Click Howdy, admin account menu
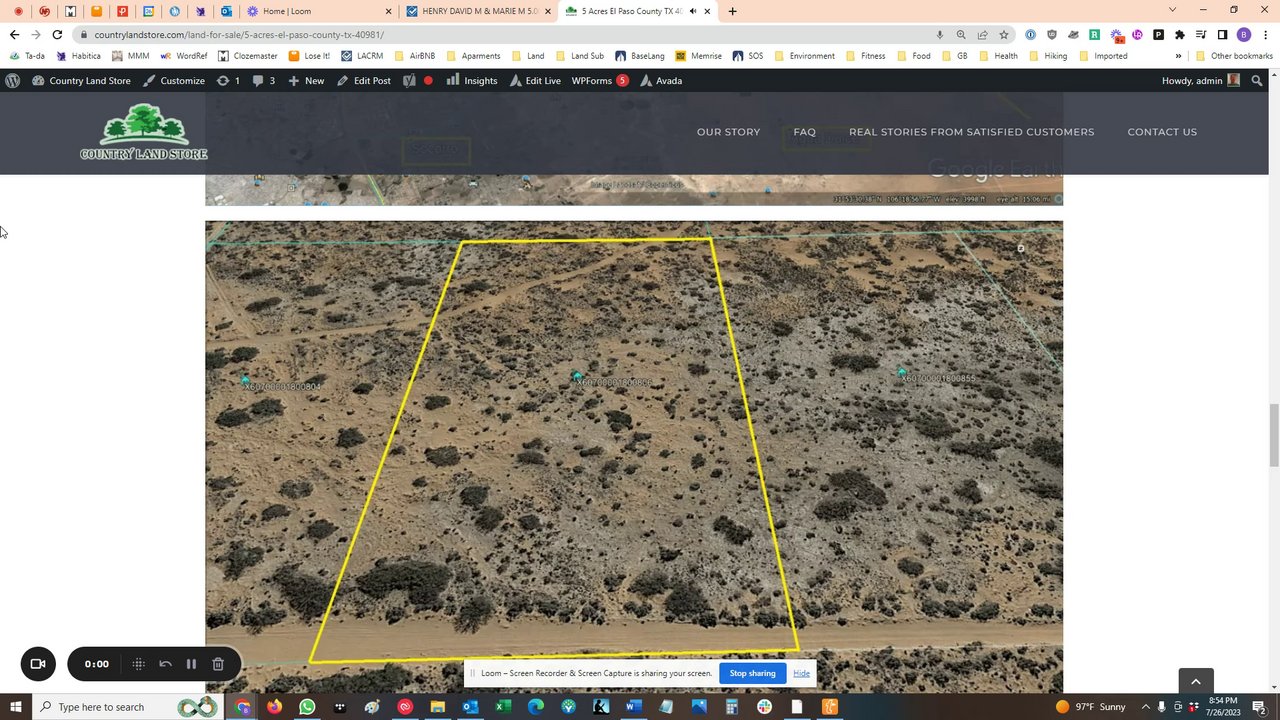This screenshot has width=1280, height=720. tap(1201, 81)
